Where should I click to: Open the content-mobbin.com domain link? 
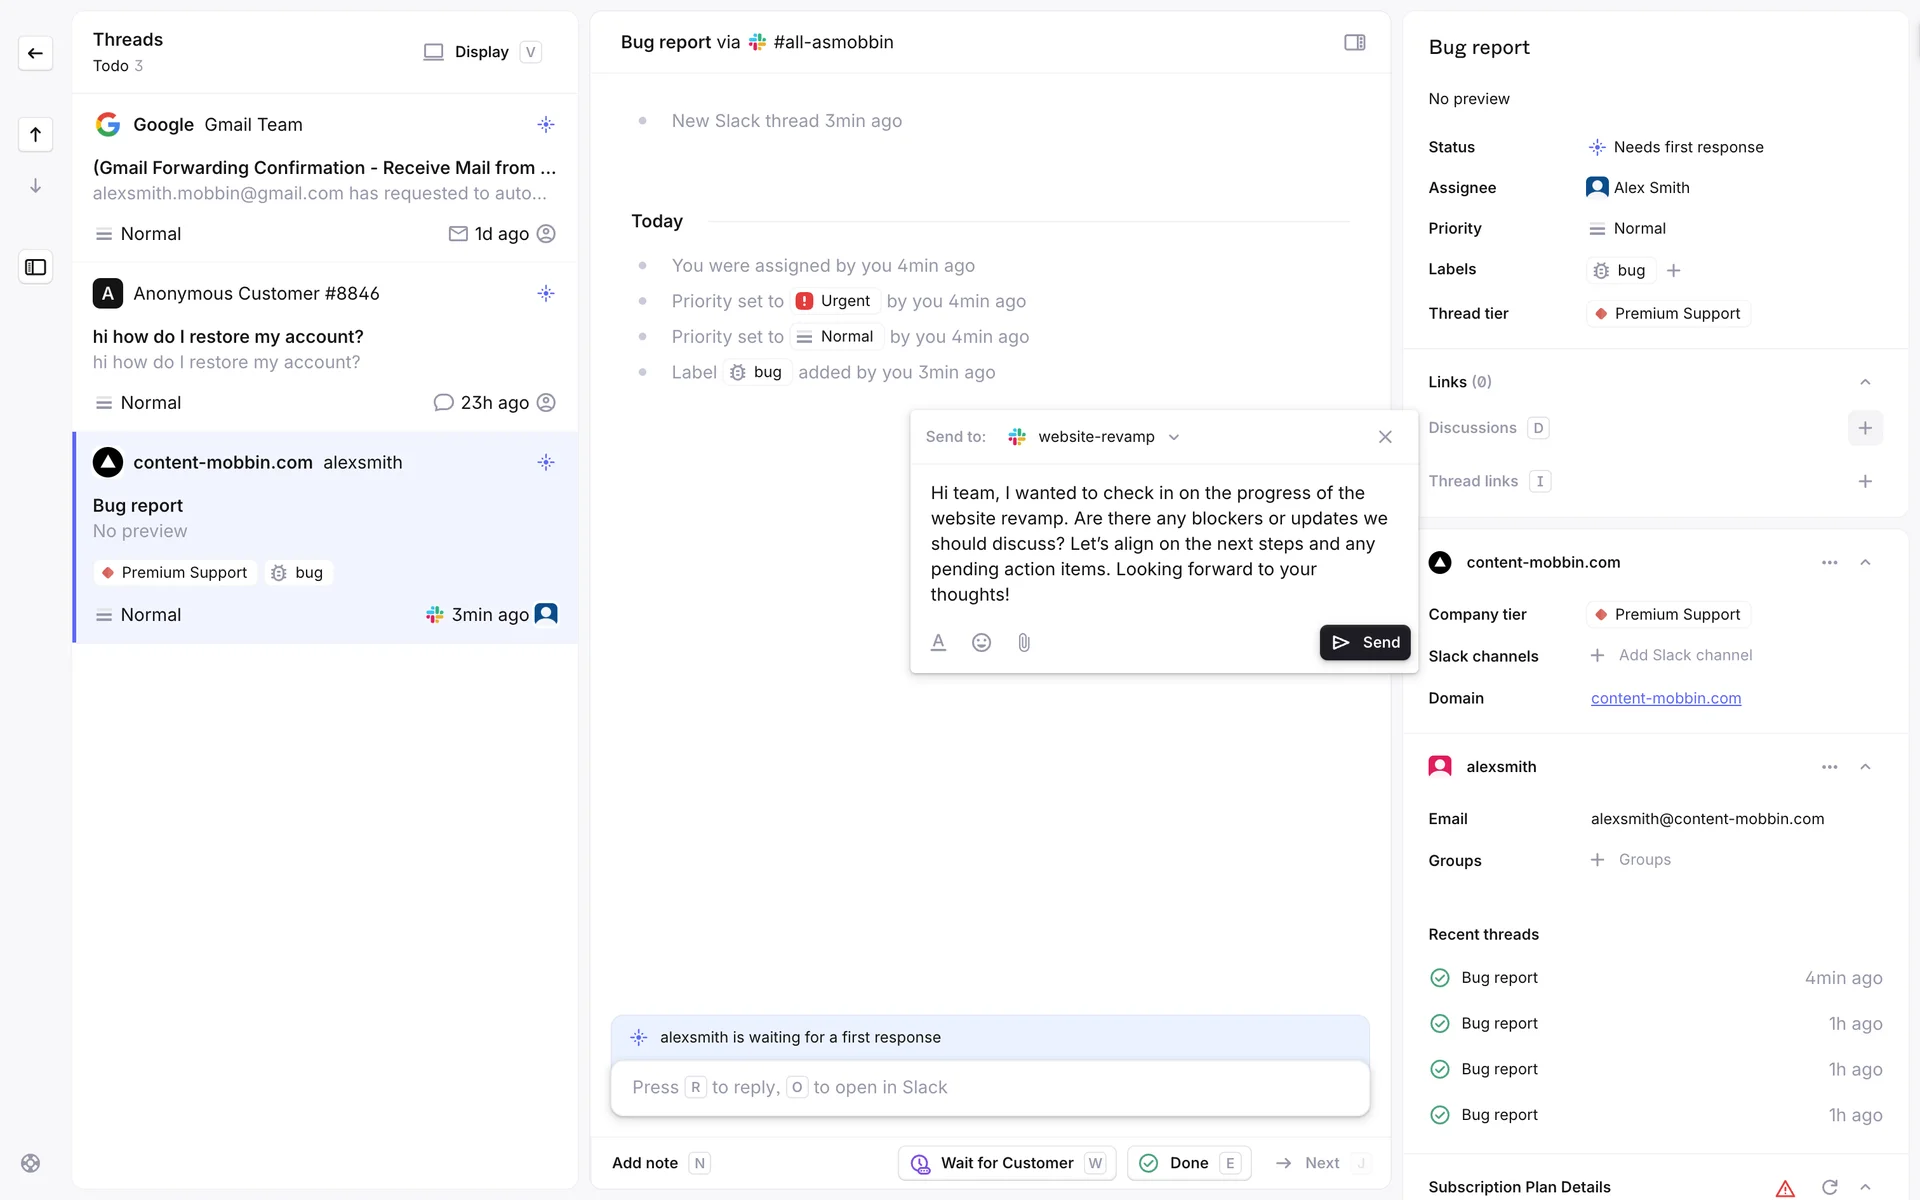(1665, 698)
